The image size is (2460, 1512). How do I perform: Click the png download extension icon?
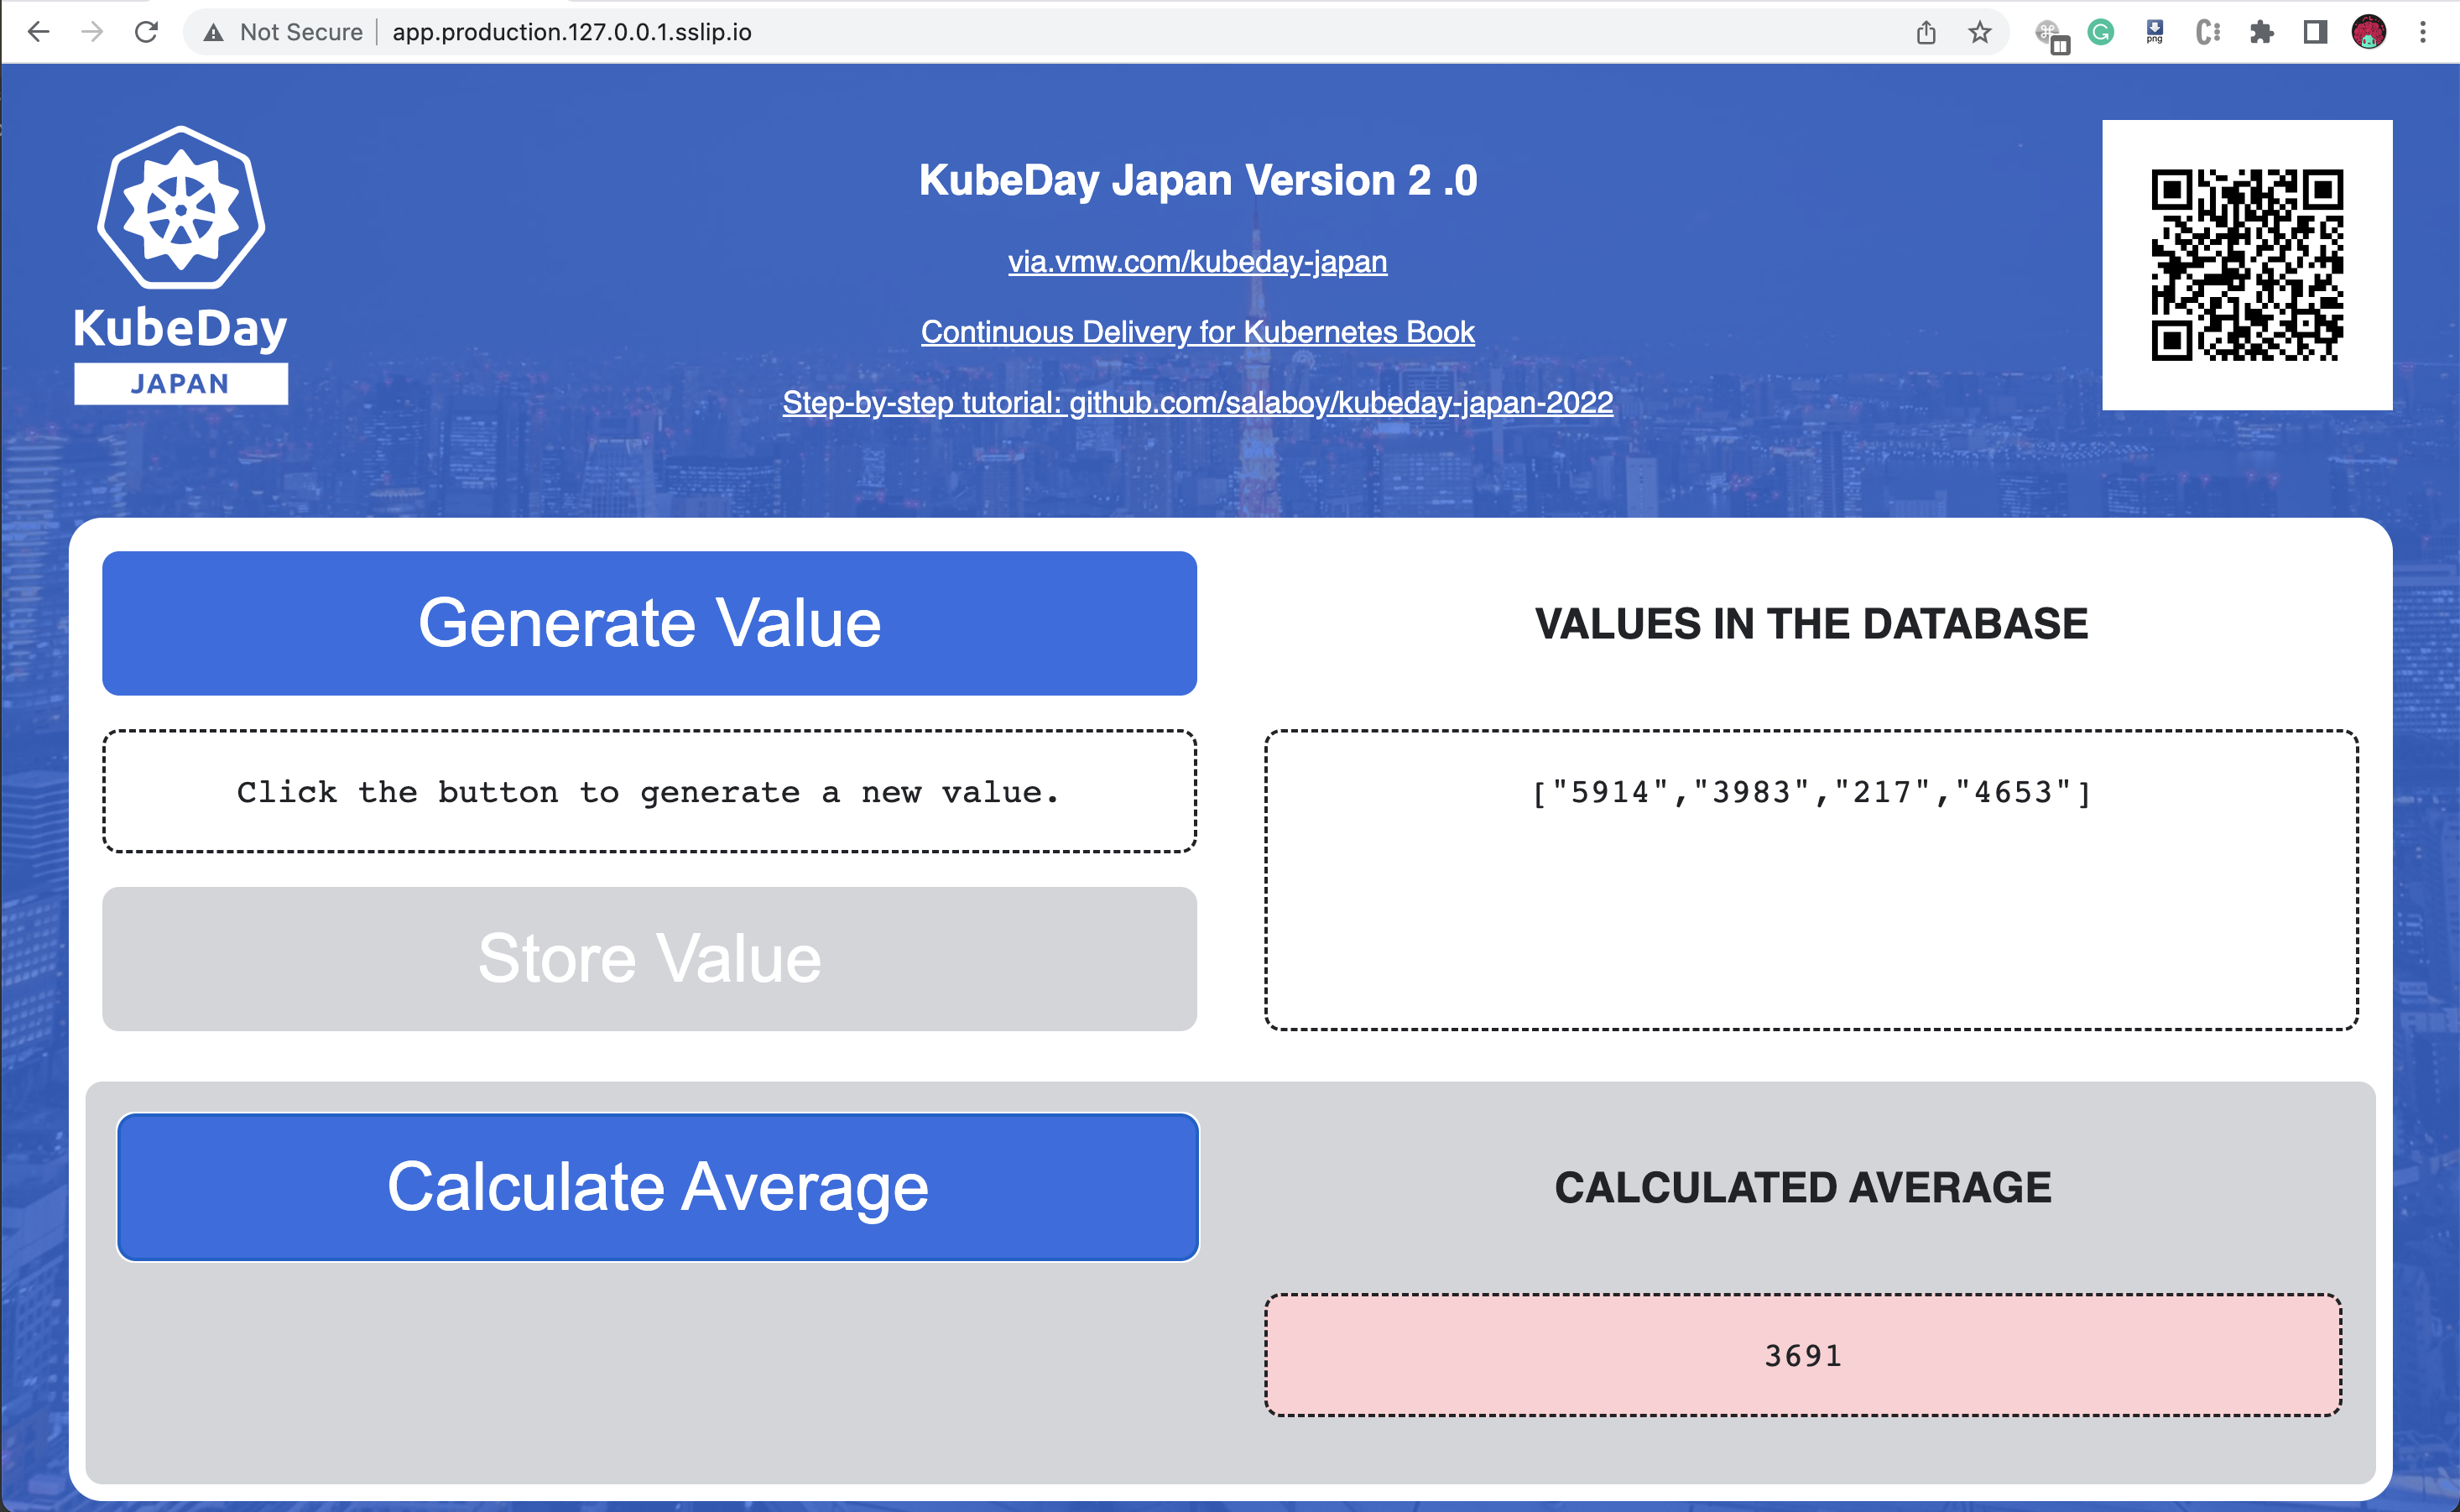click(x=2155, y=33)
